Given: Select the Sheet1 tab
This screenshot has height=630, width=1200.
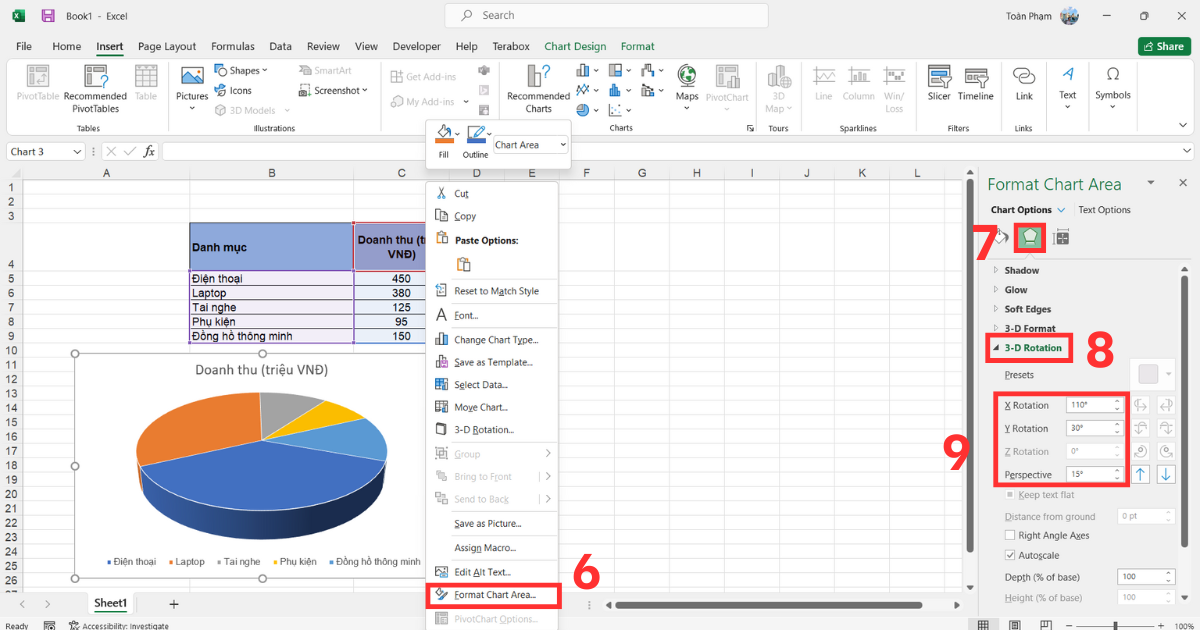Looking at the screenshot, I should click(111, 603).
